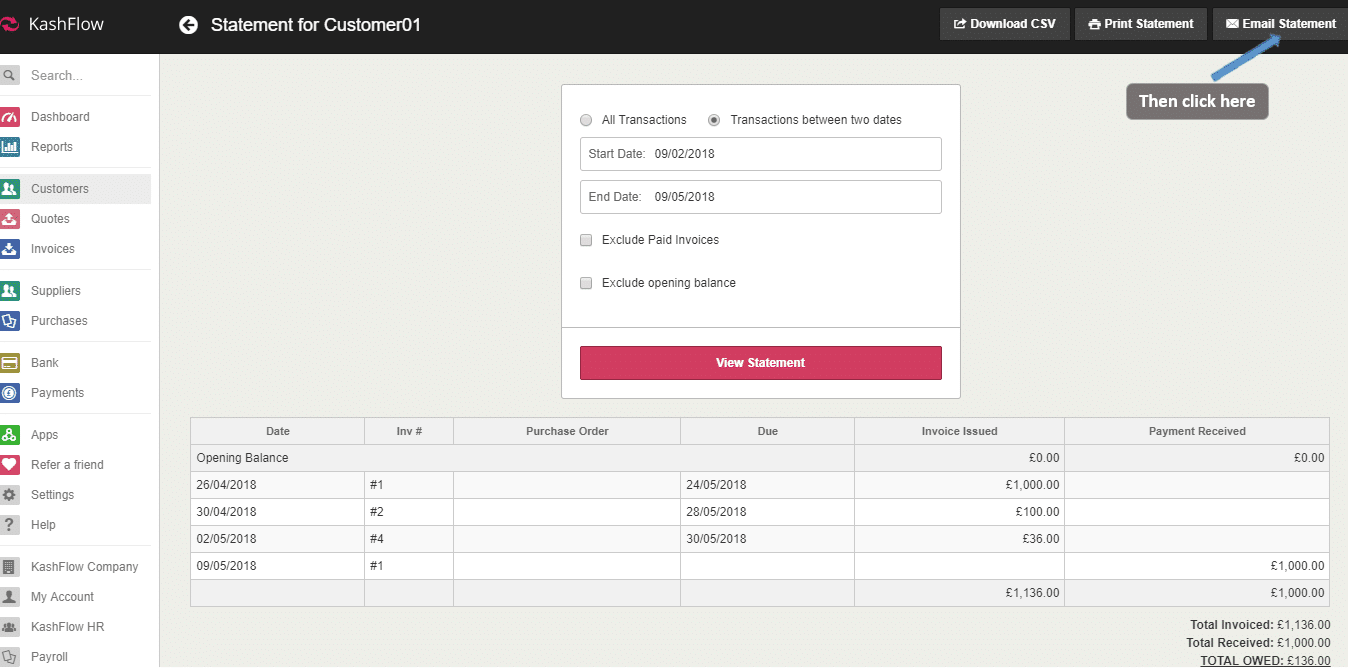Tick the Exclude Paid Invoices checkbox
1348x672 pixels.
pos(586,240)
